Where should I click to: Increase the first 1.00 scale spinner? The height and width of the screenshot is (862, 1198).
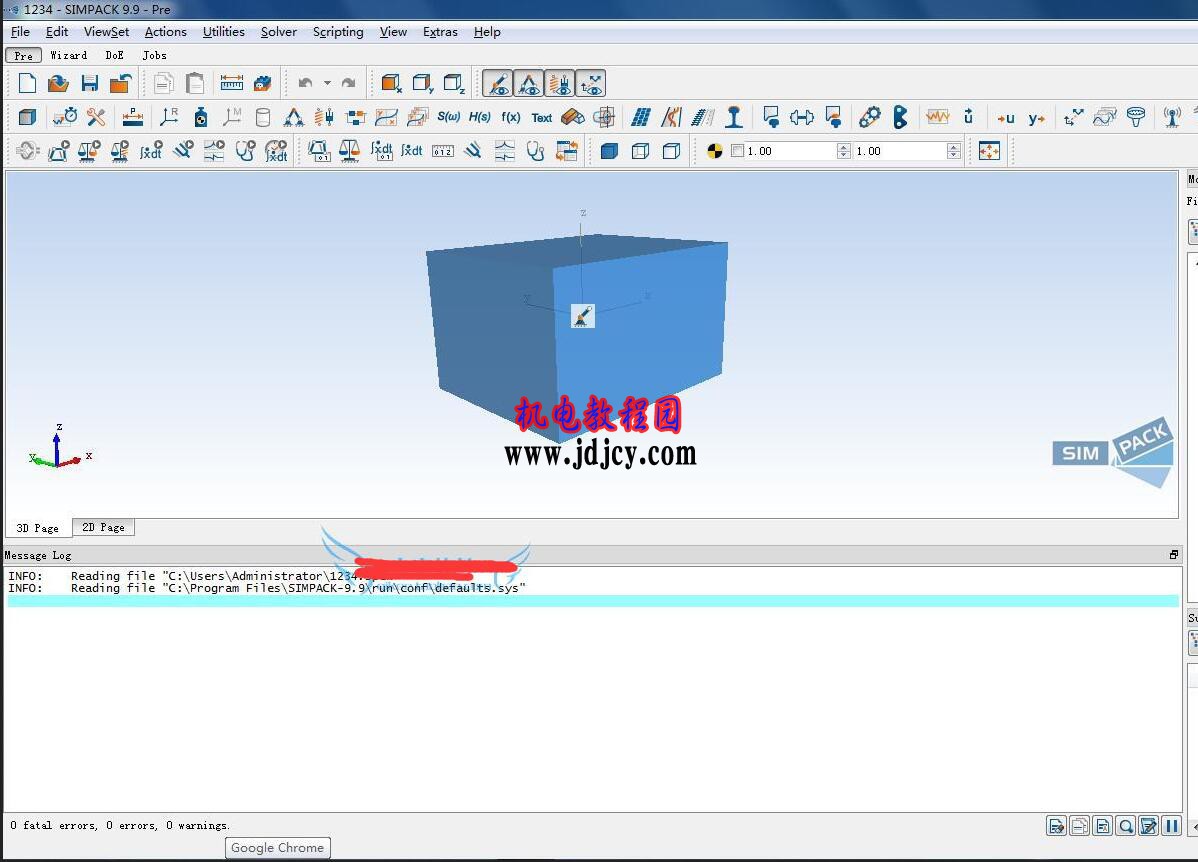pyautogui.click(x=843, y=147)
